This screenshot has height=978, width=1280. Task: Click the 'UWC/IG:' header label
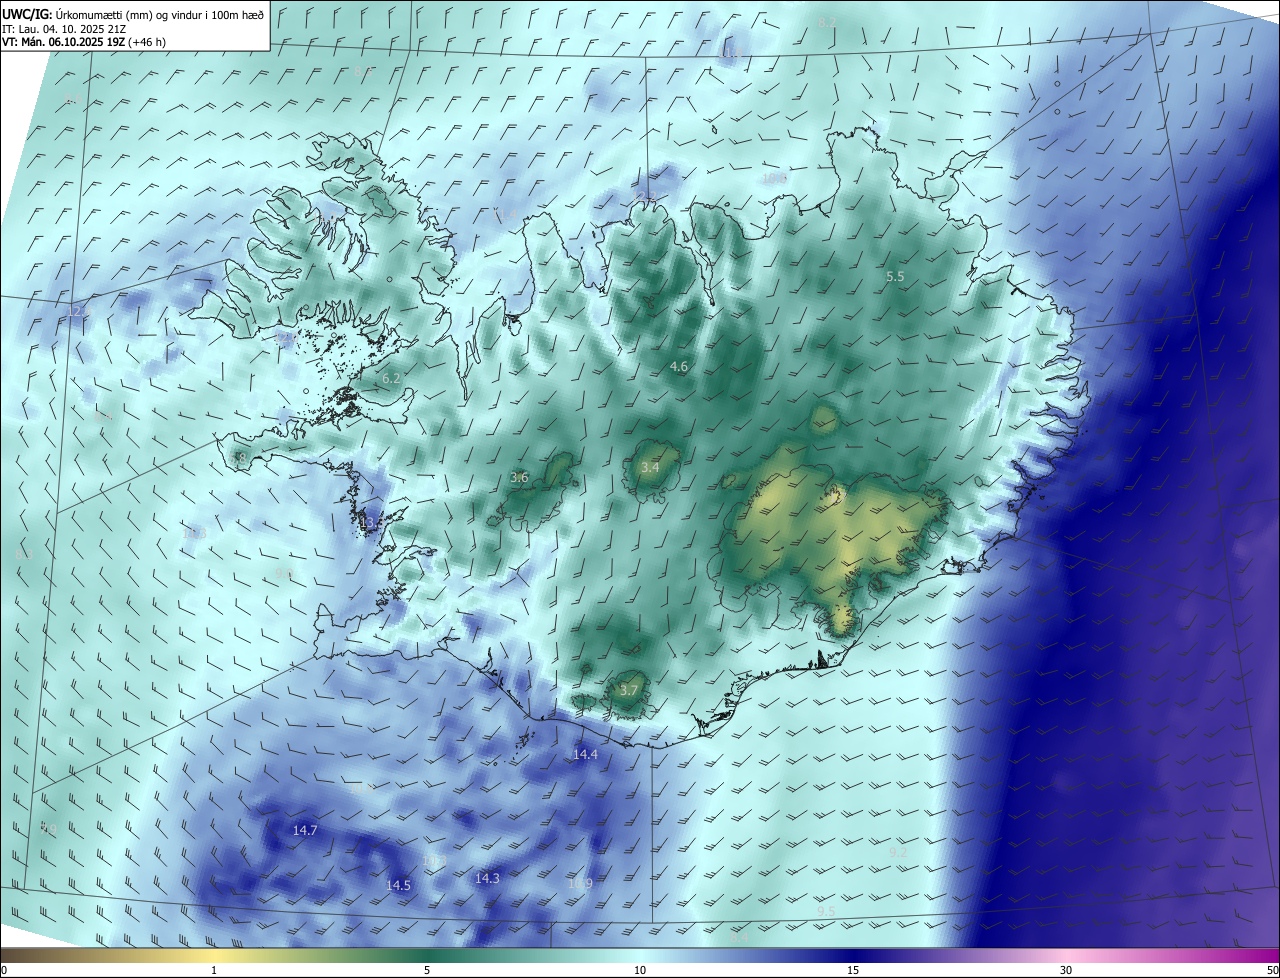pos(28,14)
